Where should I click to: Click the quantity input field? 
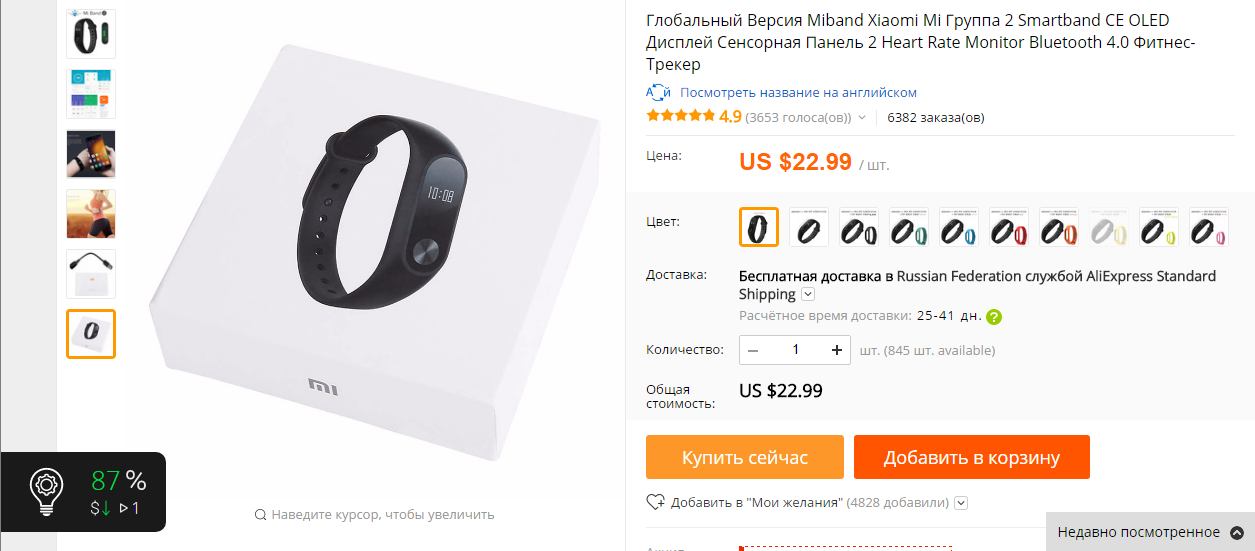[x=796, y=350]
